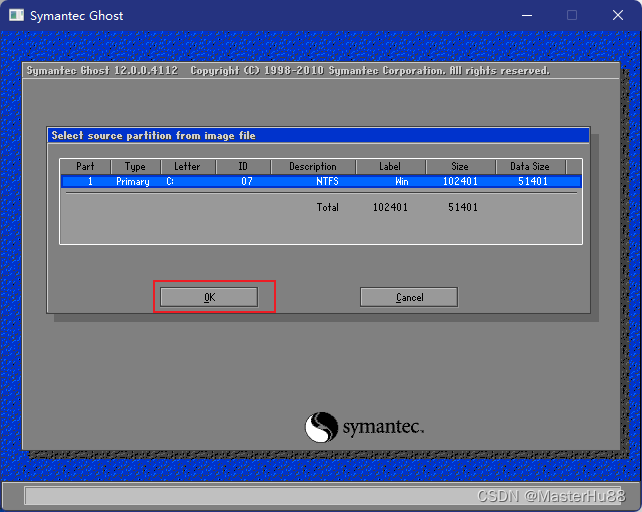642x512 pixels.
Task: Confirm partition selection with OK button
Action: pos(209,297)
